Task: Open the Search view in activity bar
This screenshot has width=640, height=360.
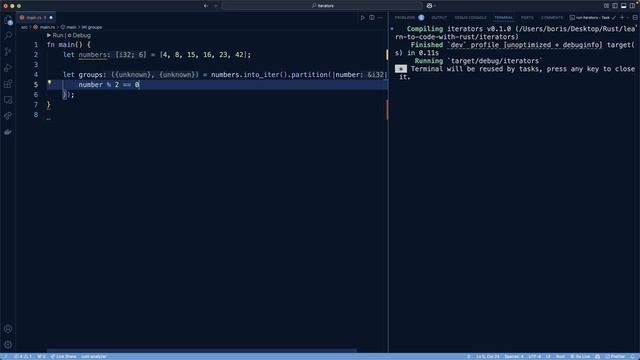Action: [8, 36]
